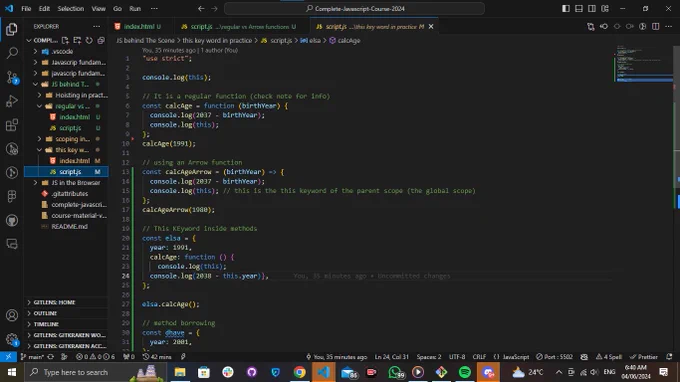Toggle primary side bar visibility
Viewport: 680px width, 382px height.
click(566, 9)
